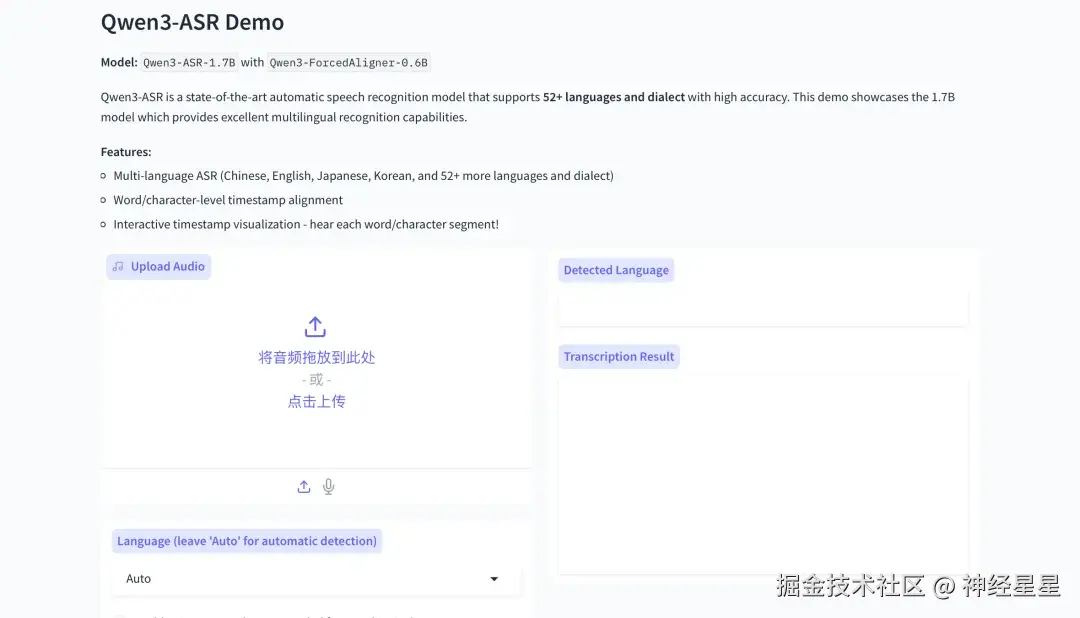
Task: Click the Upload Audio label
Action: [158, 267]
